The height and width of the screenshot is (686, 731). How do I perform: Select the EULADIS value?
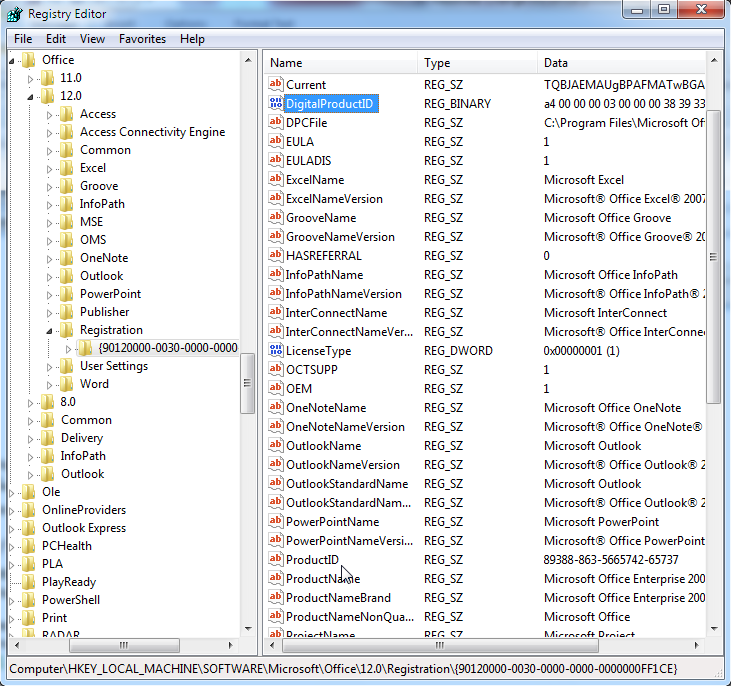point(308,160)
